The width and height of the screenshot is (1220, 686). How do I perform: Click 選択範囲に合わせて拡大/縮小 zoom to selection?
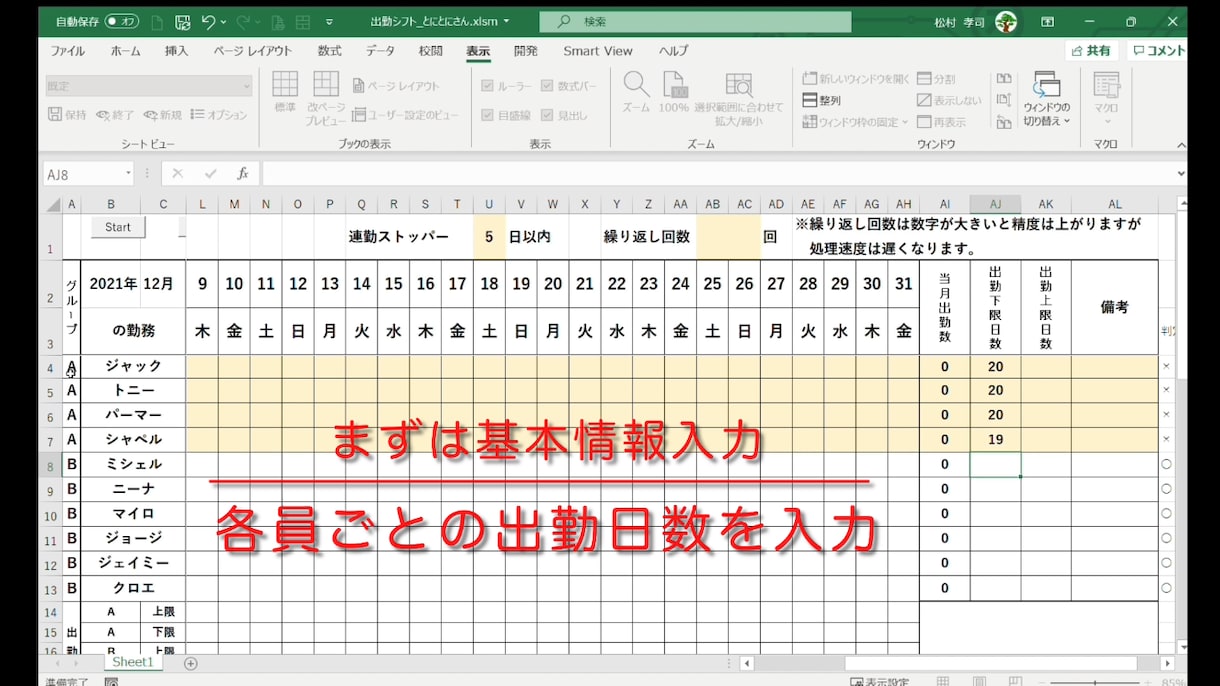click(739, 98)
